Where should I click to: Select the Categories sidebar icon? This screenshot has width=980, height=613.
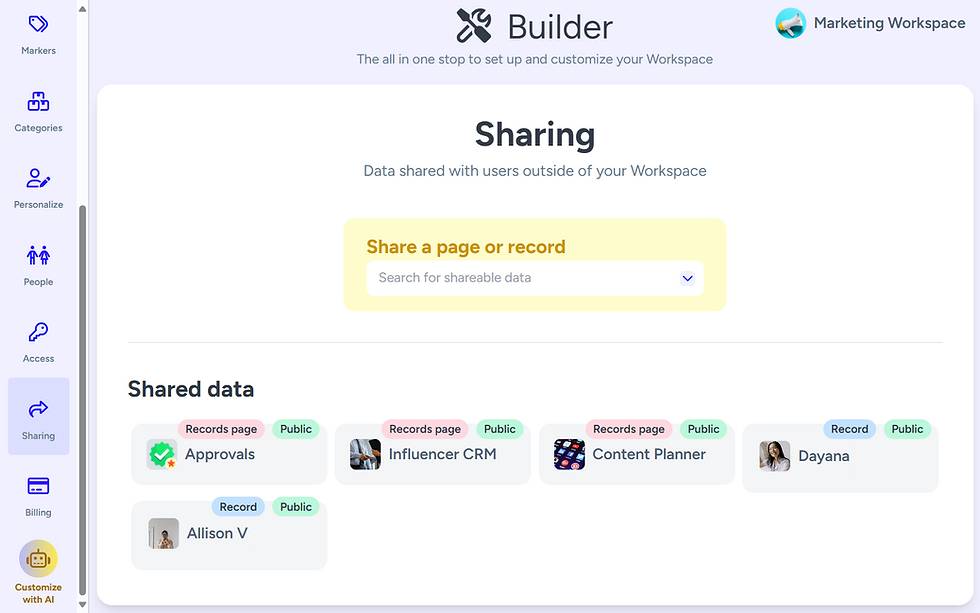38,108
